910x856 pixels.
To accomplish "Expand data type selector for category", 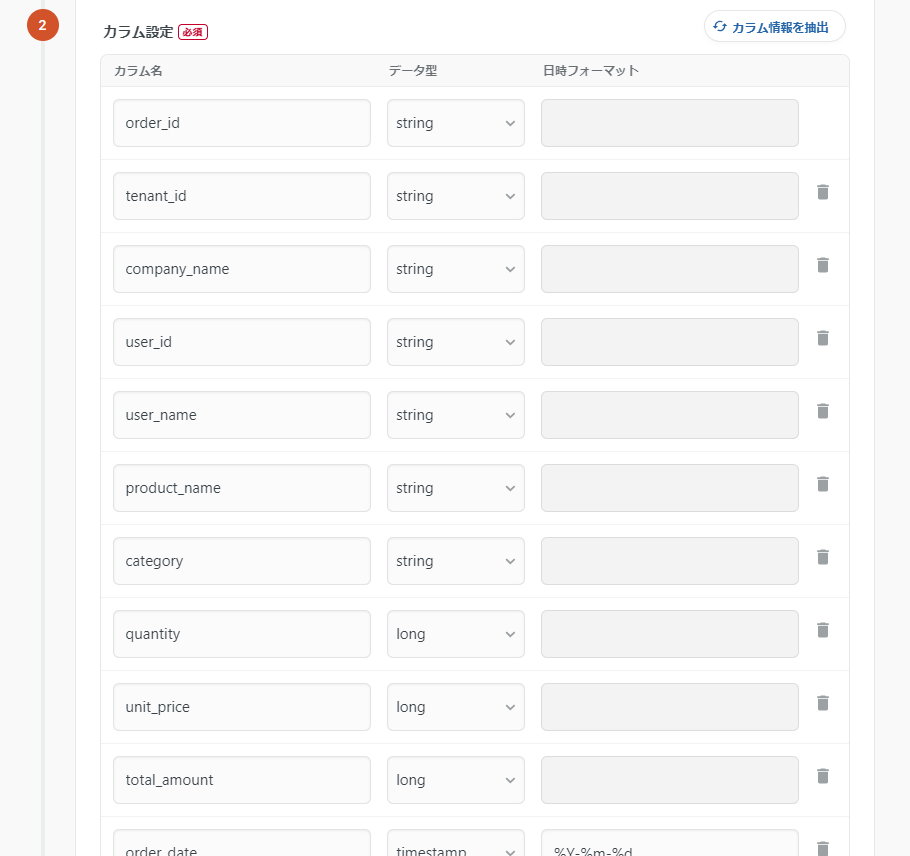I will coord(456,561).
